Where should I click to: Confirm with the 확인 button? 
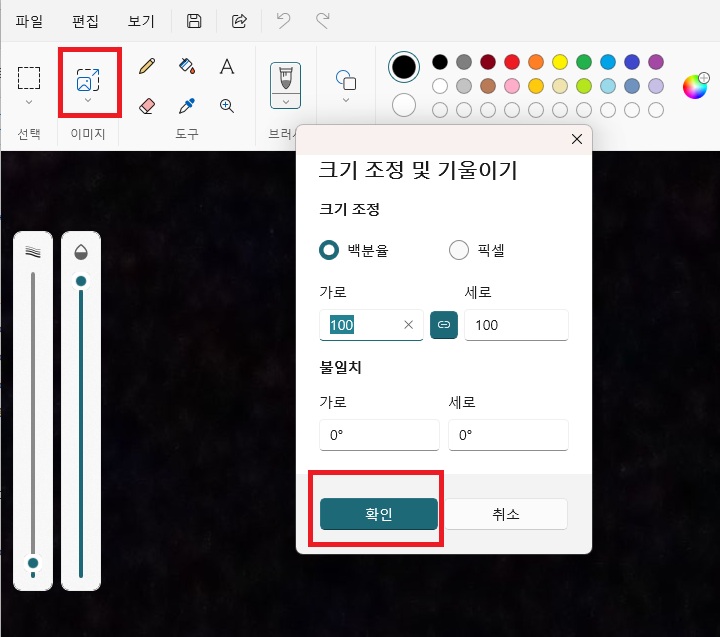(379, 514)
